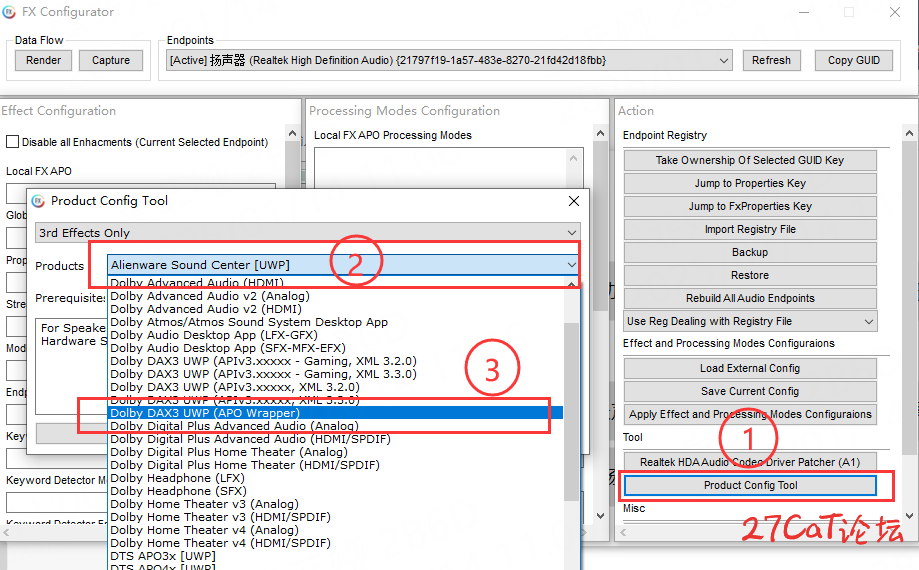
Task: Click the Refresh endpoints button
Action: pos(771,60)
